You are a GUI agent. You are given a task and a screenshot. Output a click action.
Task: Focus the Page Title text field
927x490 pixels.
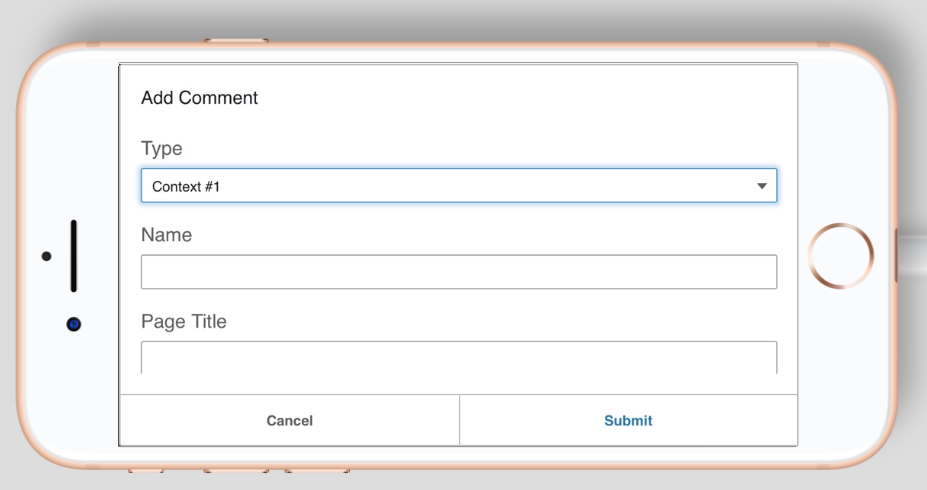tap(459, 357)
